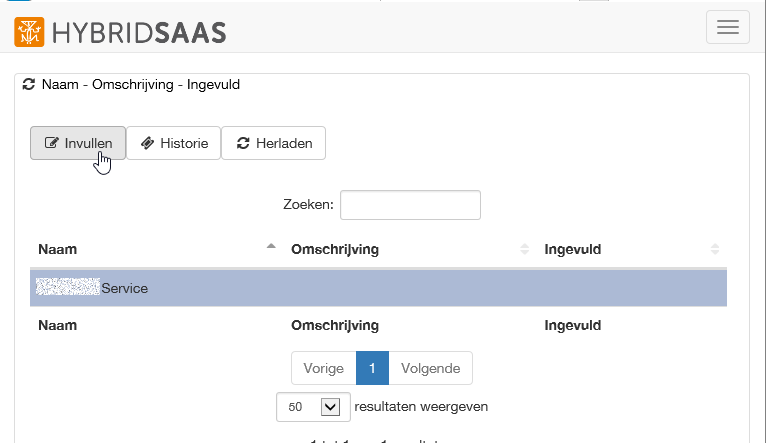Click the tag icon on the Historie button

click(148, 144)
